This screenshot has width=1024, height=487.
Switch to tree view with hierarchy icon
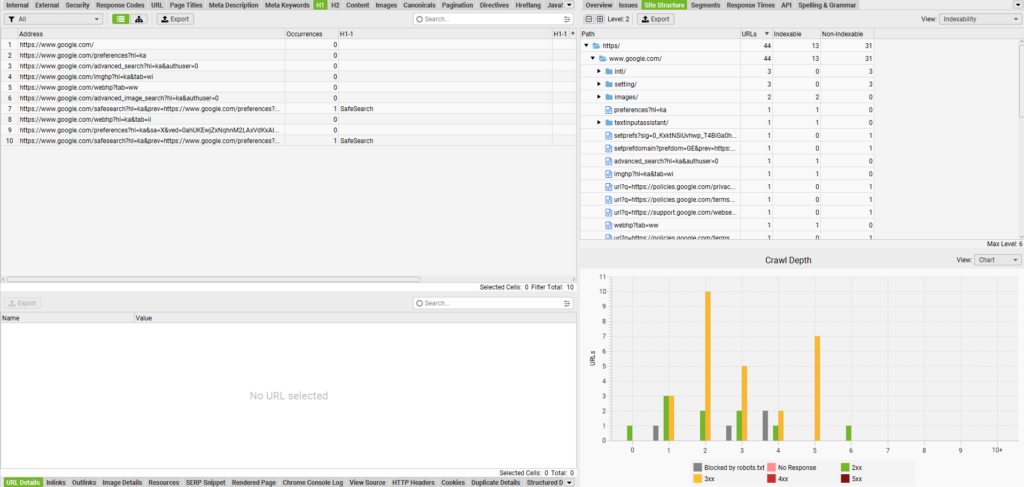pos(139,19)
